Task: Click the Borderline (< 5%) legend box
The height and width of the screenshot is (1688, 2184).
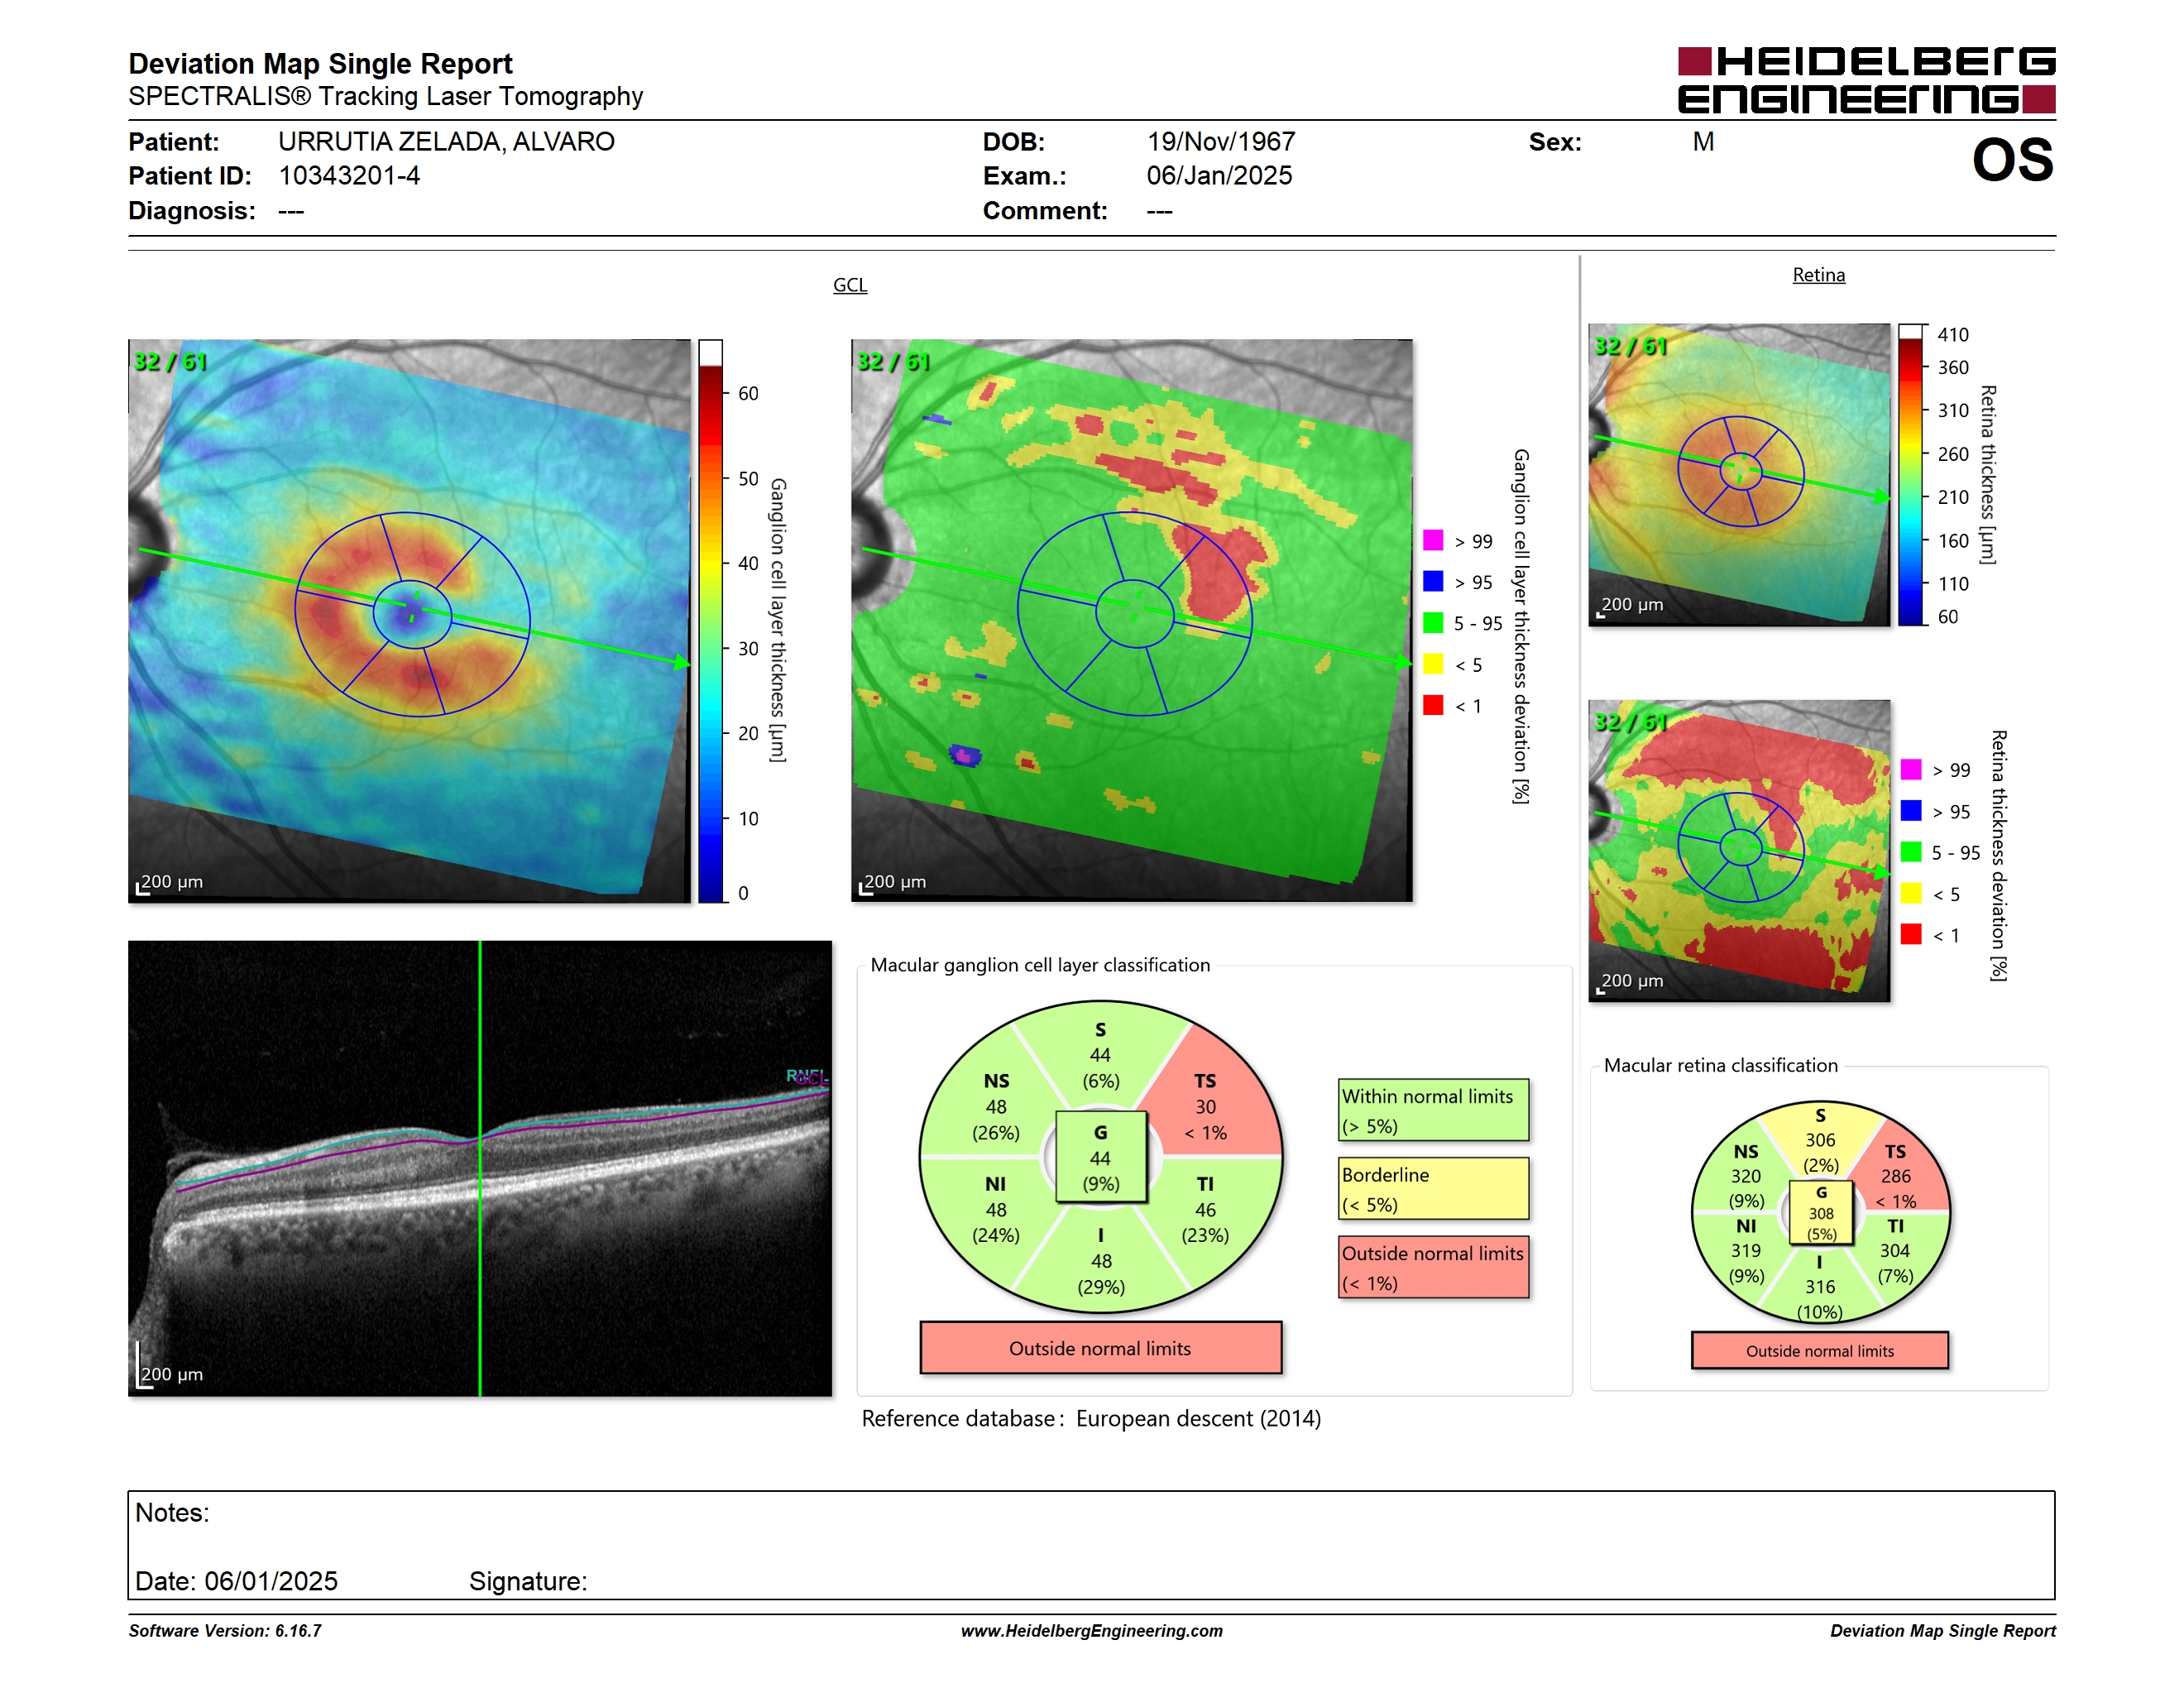Action: 1433,1188
